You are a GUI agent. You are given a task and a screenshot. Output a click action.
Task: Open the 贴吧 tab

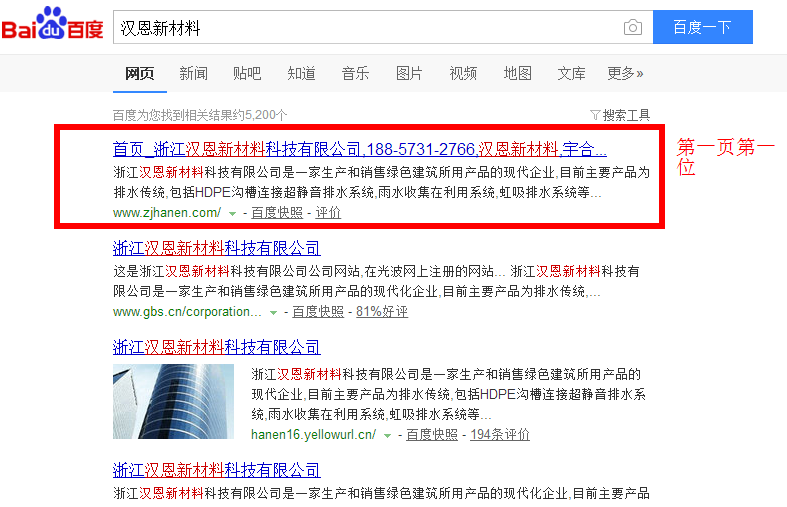[x=247, y=73]
